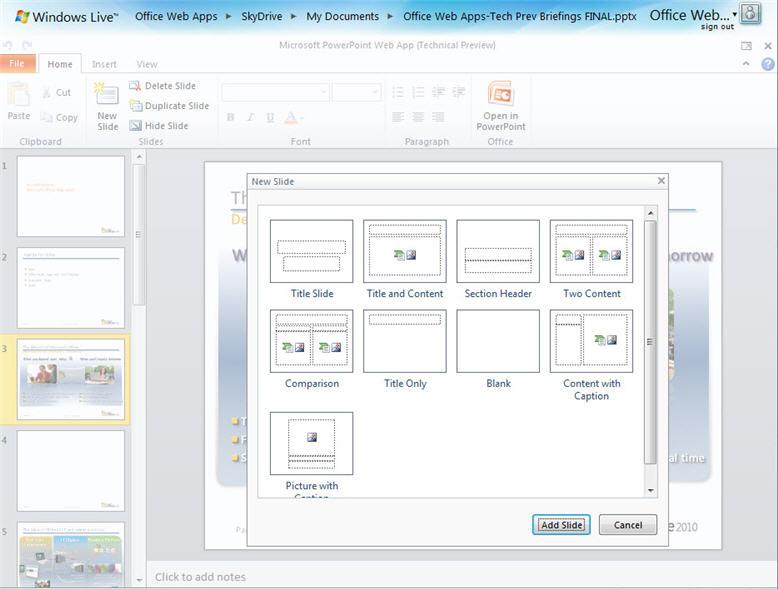Choose the Title and Content layout

pos(405,252)
